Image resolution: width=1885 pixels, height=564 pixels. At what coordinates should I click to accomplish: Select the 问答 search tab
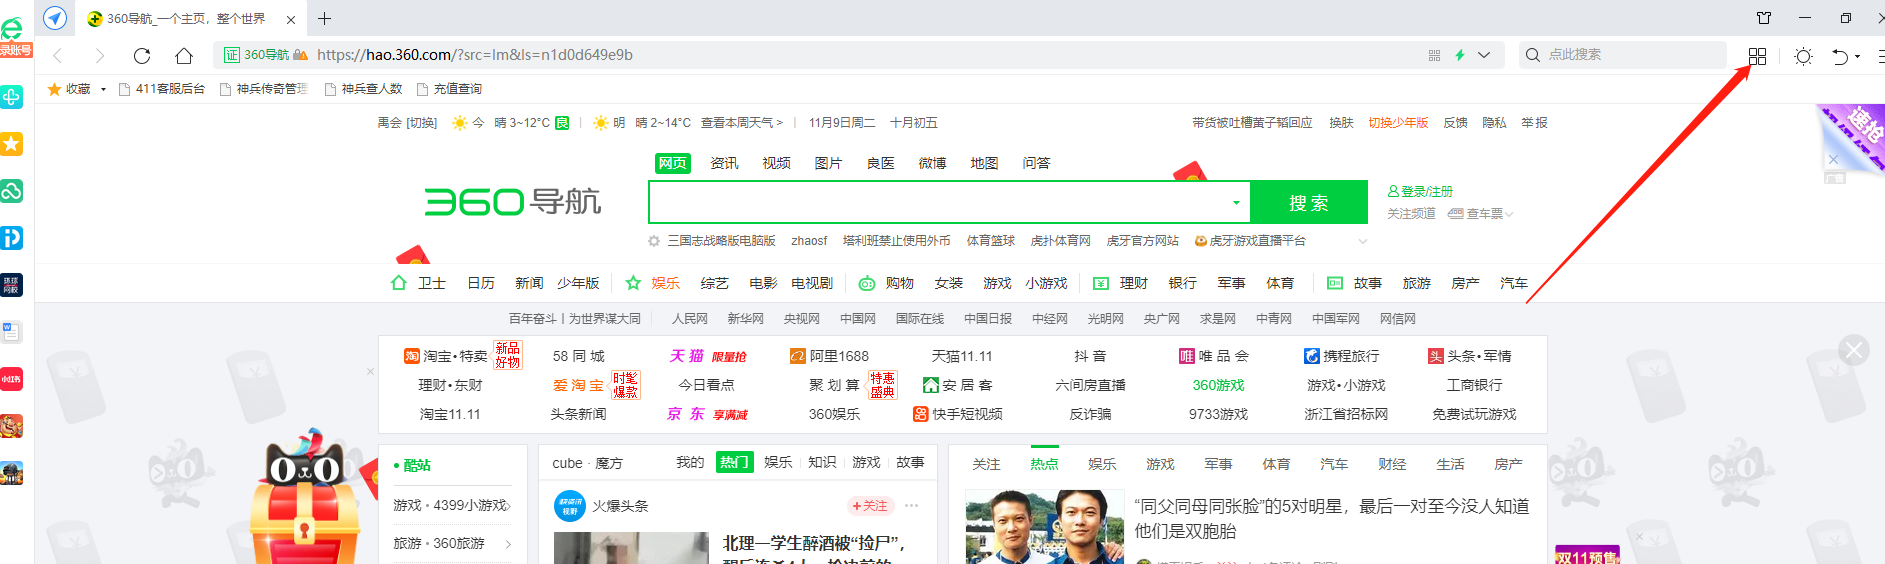(1036, 163)
